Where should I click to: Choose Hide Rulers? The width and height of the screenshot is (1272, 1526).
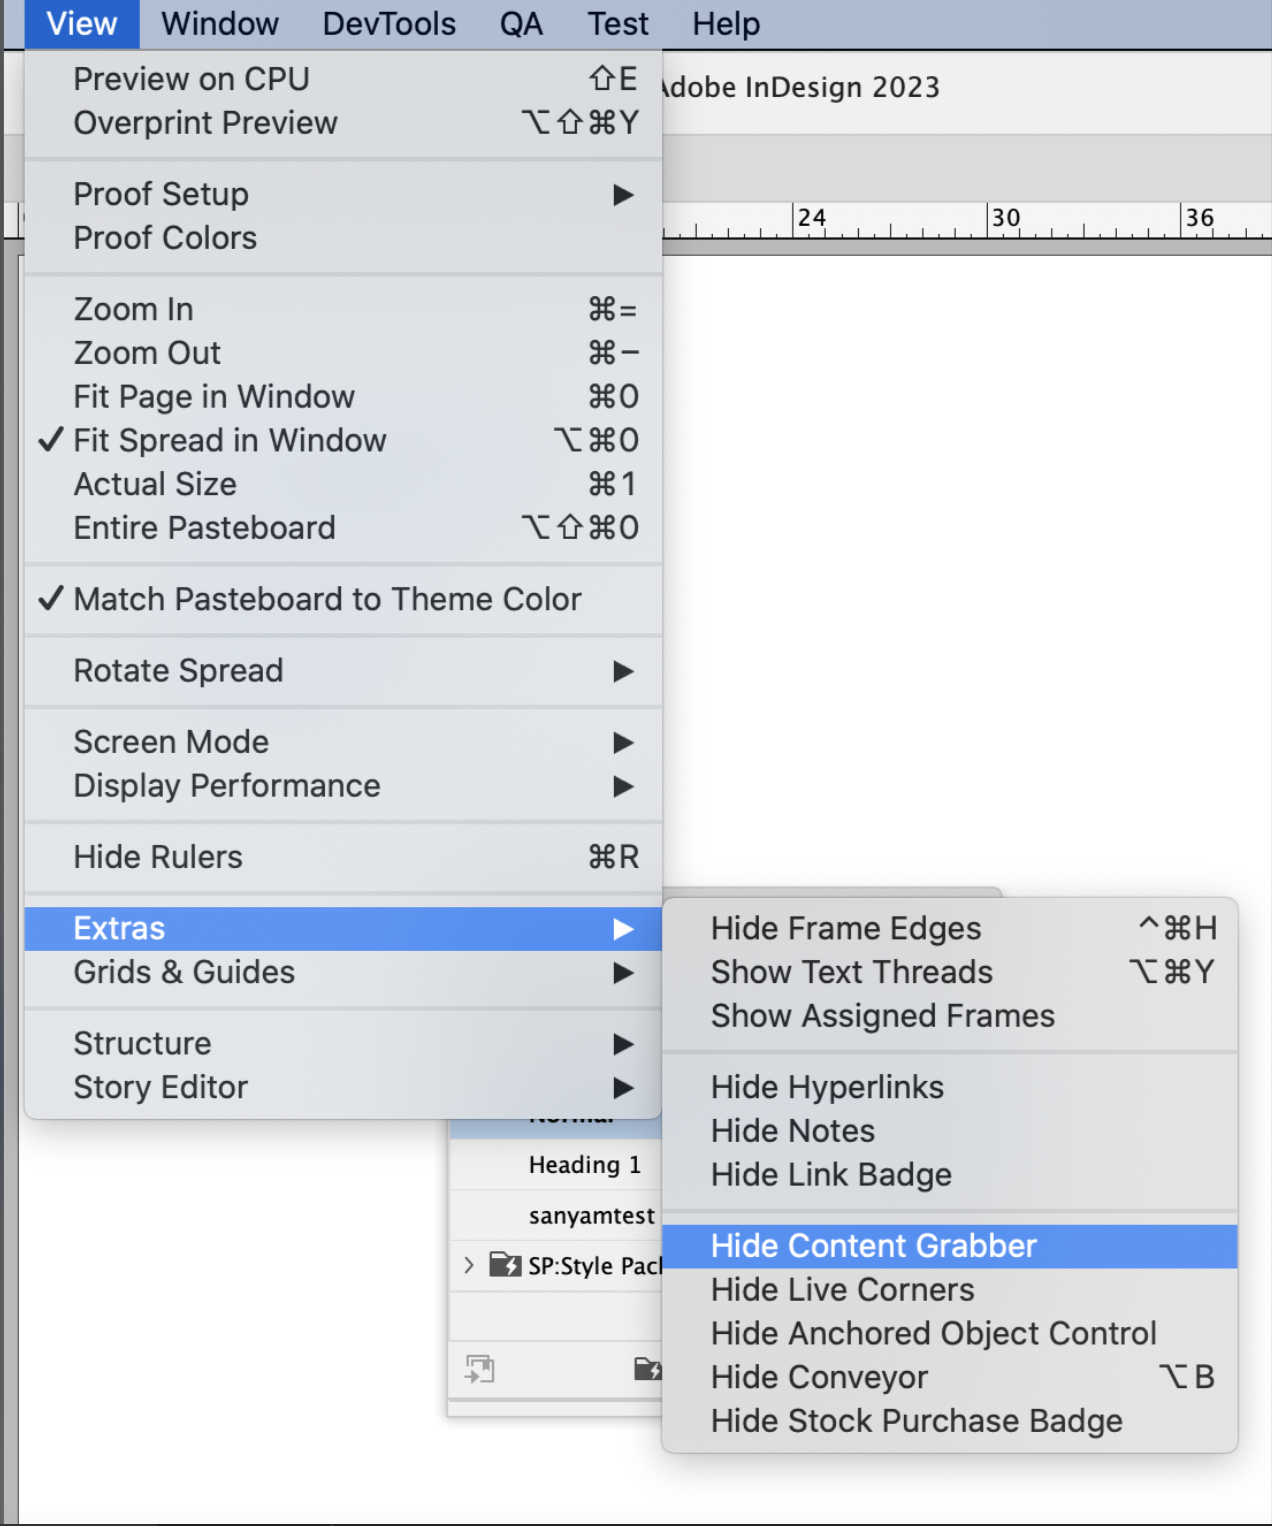(157, 857)
